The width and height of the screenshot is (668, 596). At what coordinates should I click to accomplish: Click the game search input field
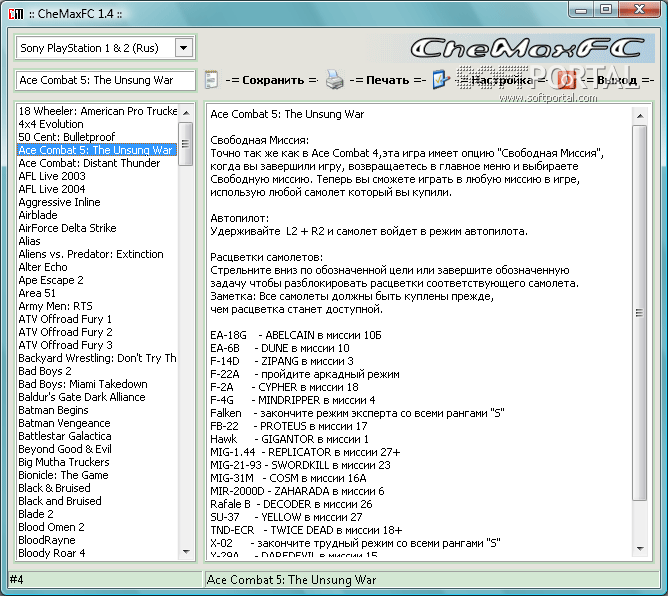(105, 80)
